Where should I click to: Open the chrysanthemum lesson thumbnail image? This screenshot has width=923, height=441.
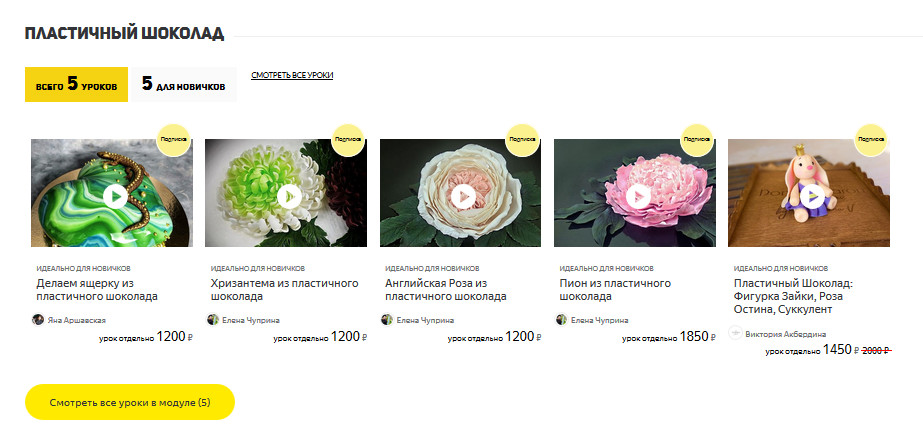[x=285, y=193]
